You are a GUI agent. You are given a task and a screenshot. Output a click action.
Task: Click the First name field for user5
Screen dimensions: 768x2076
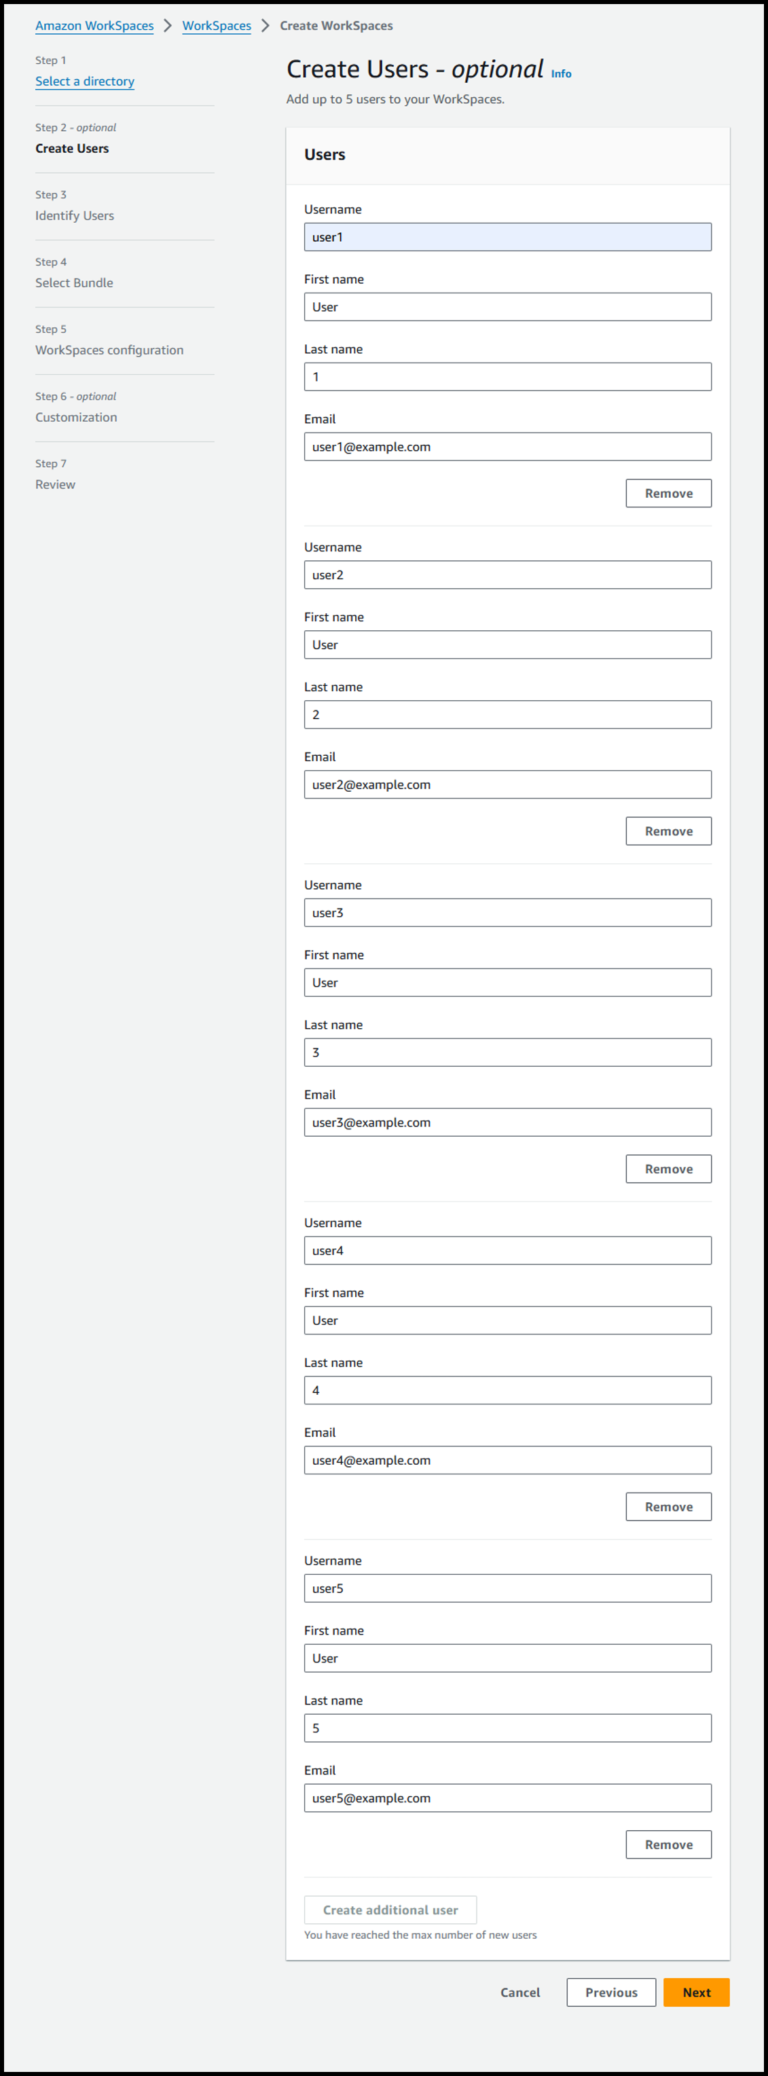[x=507, y=1658]
